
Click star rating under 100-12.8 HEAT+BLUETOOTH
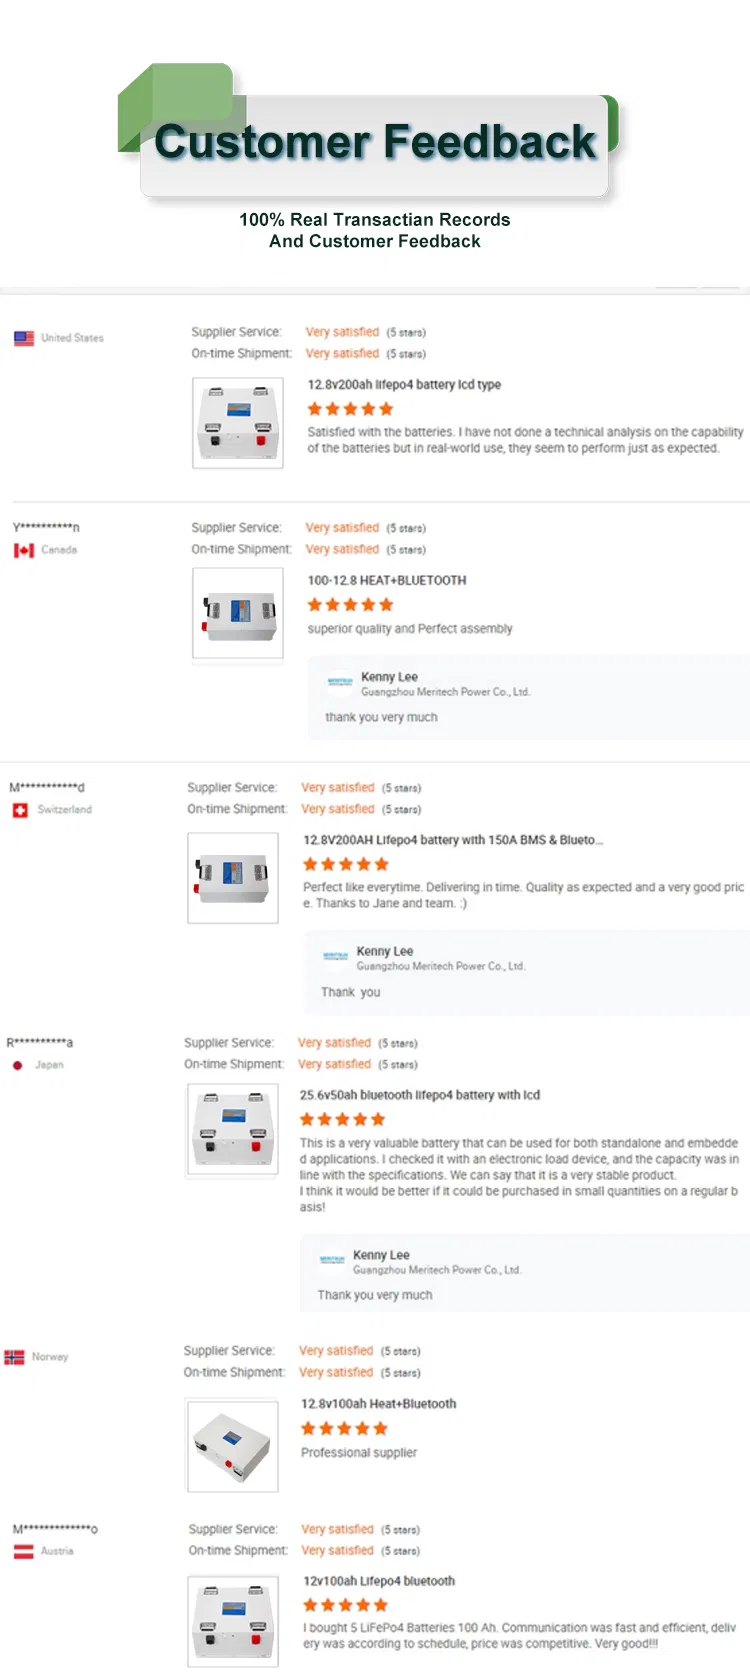pos(350,605)
